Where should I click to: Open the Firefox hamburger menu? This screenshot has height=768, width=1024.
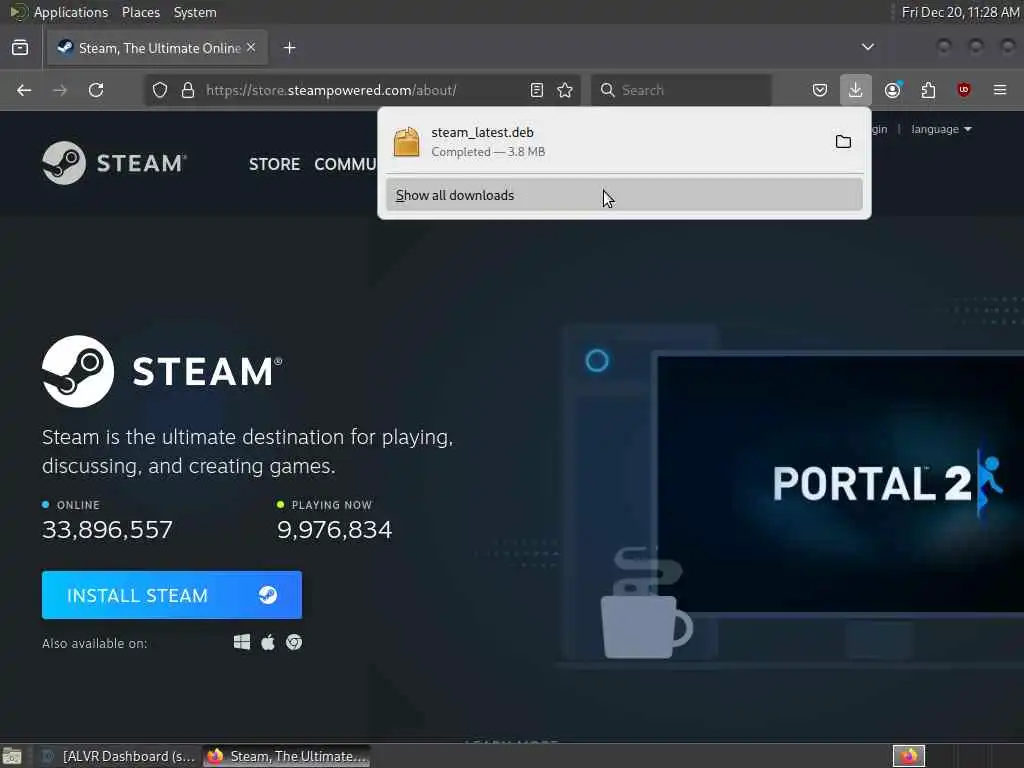(1000, 90)
